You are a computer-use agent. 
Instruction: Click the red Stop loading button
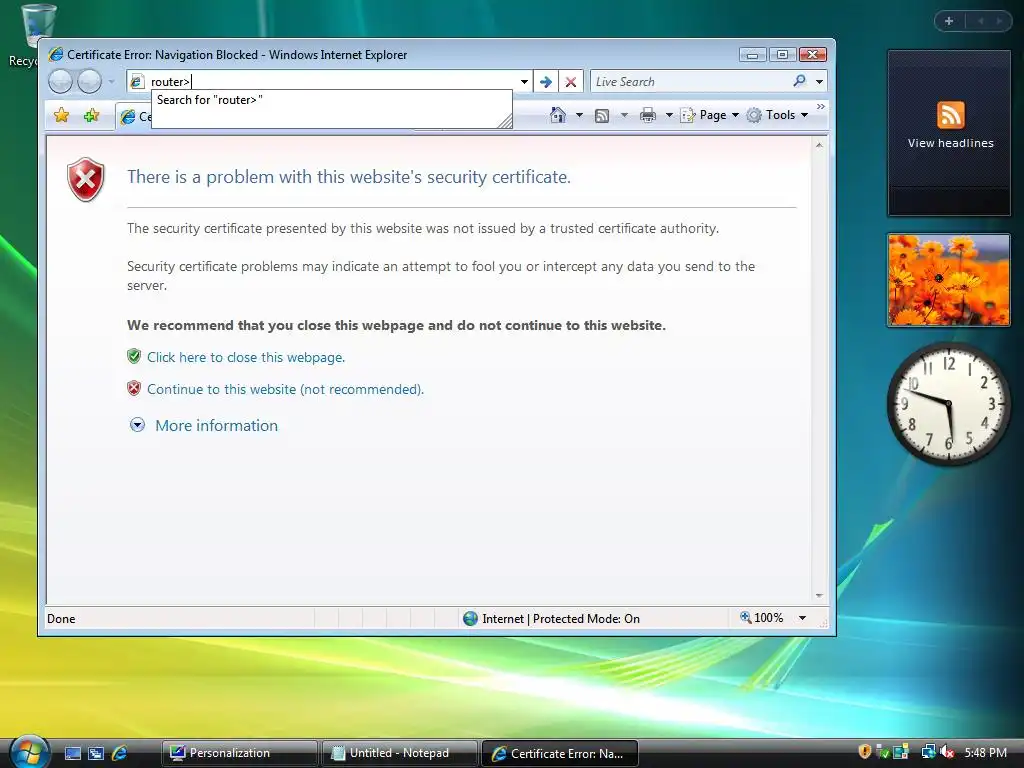(x=571, y=82)
